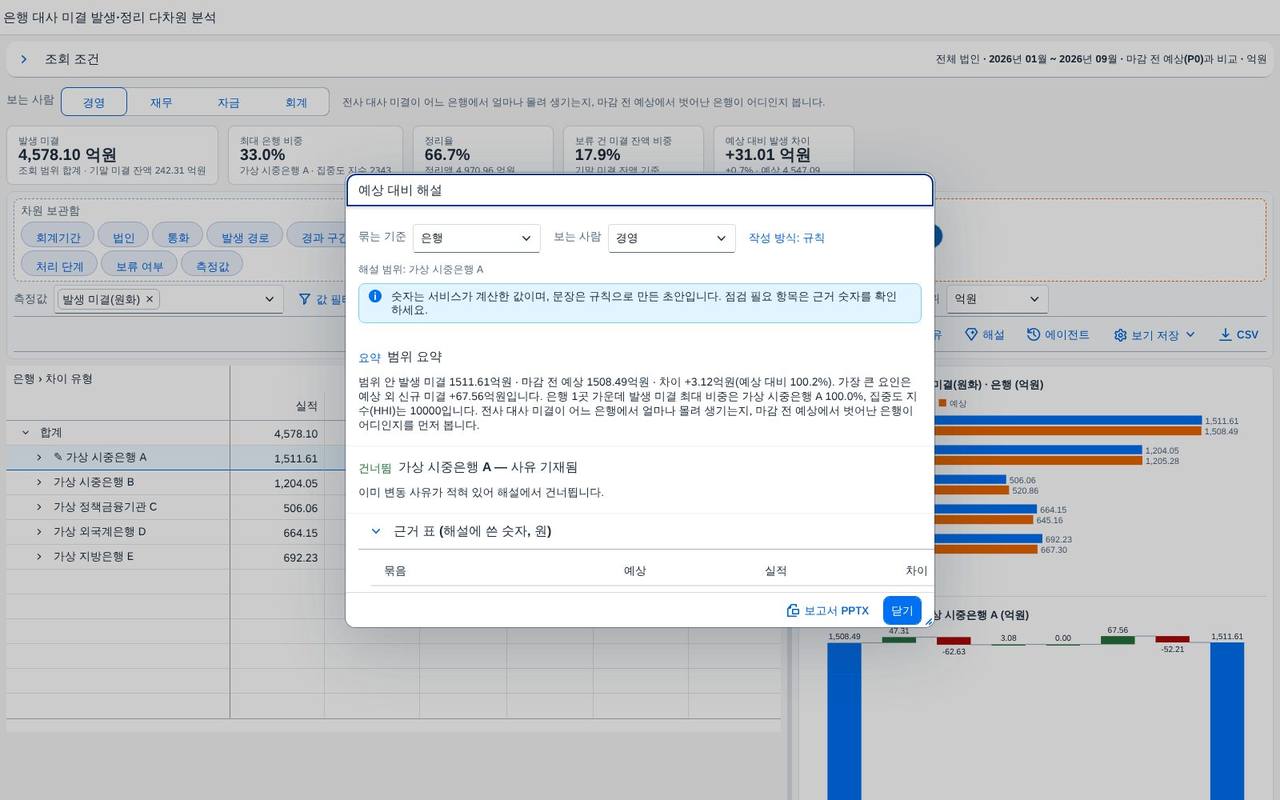This screenshot has width=1280, height=800.
Task: Open the 묶는 기준 은행 dropdown
Action: point(476,238)
